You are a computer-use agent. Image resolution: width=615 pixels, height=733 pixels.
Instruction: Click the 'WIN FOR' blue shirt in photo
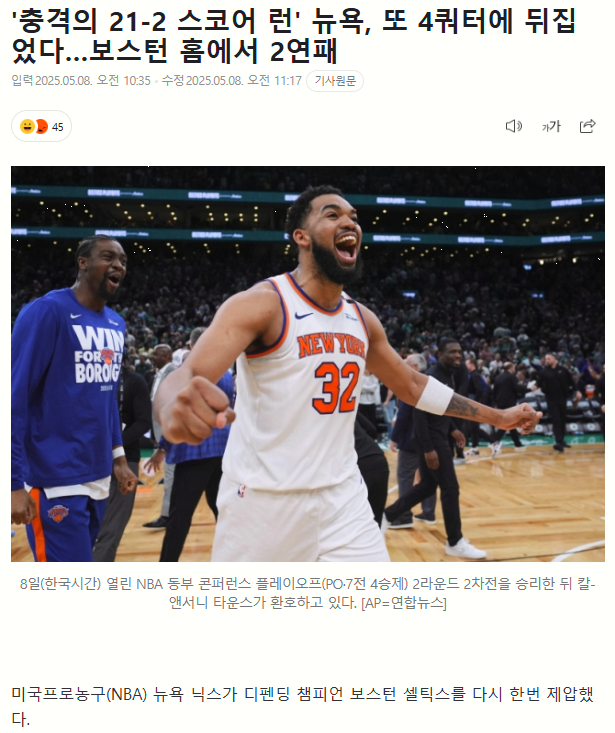[x=97, y=354]
